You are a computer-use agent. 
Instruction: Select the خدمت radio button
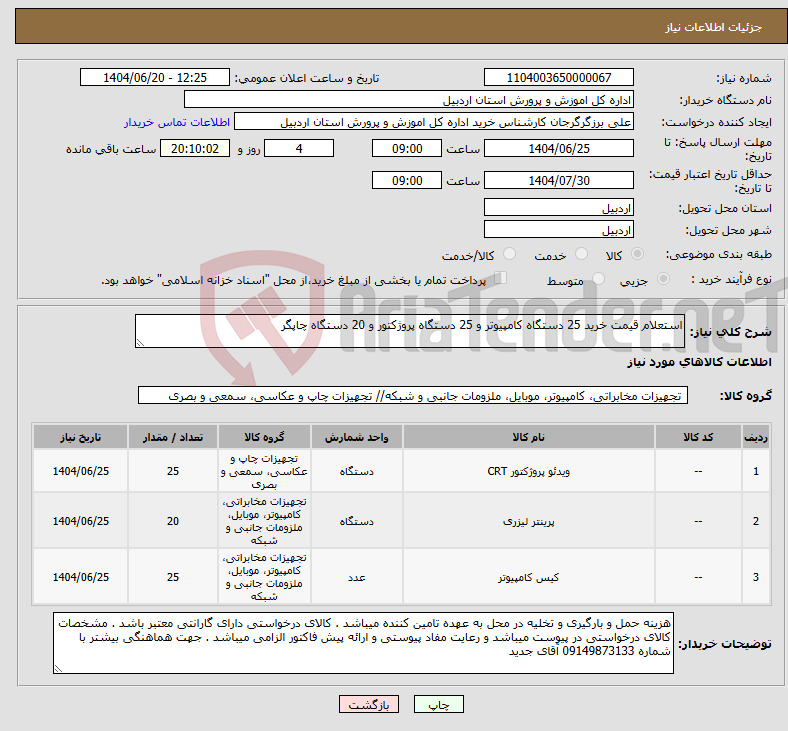(581, 254)
